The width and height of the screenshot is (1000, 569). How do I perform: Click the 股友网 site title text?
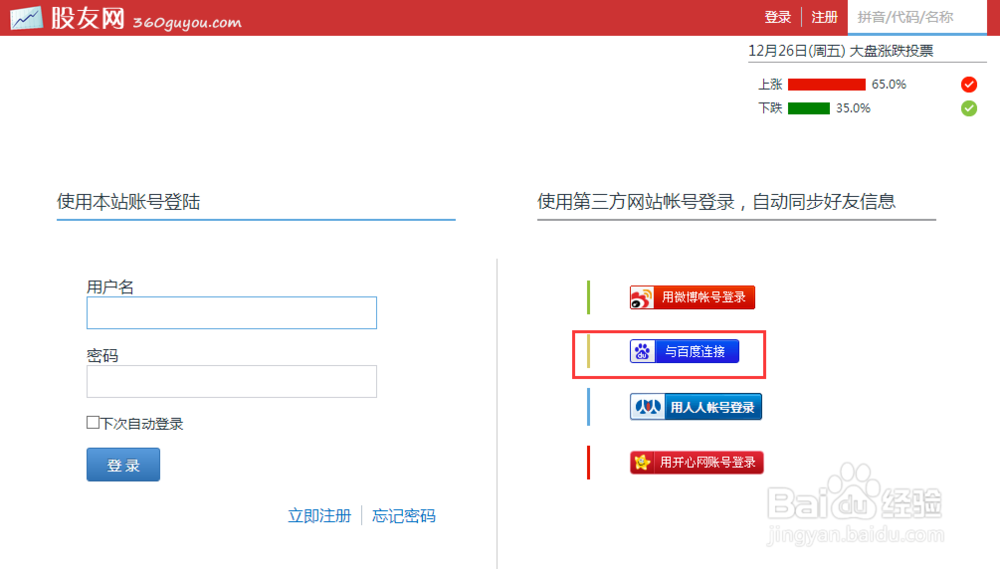(88, 18)
